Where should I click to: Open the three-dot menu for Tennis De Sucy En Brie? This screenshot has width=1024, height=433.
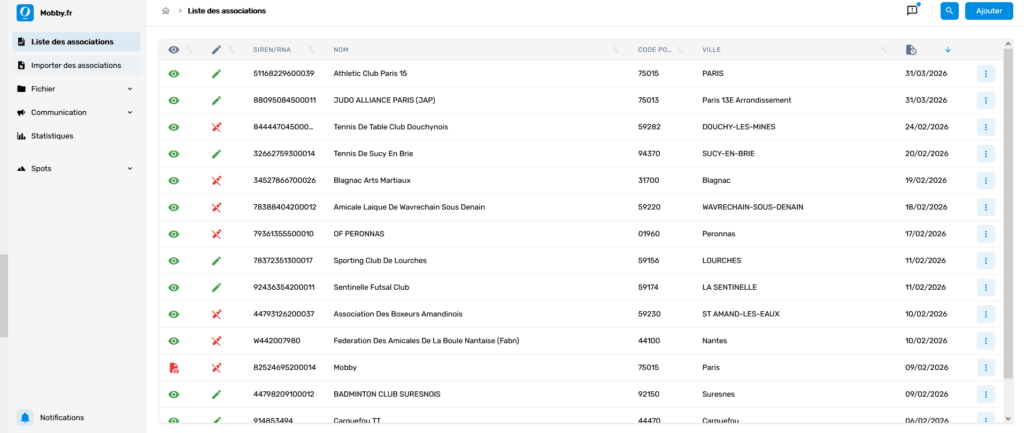[x=985, y=154]
